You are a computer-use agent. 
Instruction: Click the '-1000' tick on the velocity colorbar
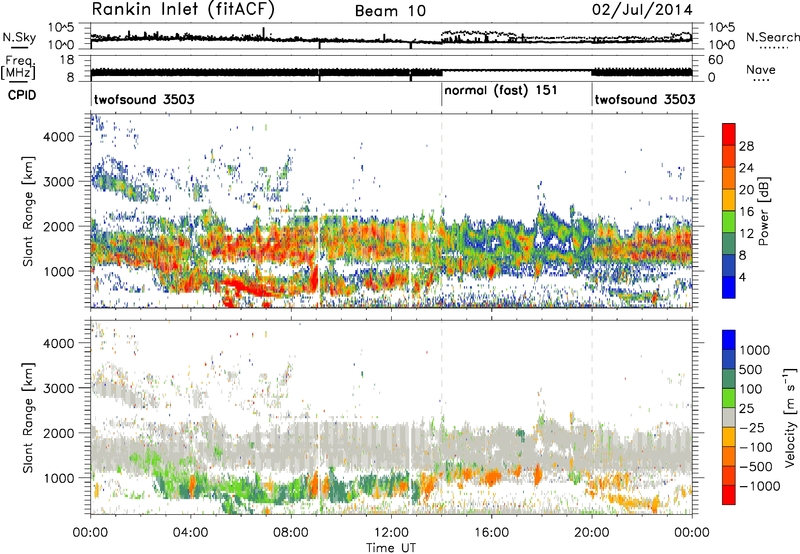[x=759, y=486]
